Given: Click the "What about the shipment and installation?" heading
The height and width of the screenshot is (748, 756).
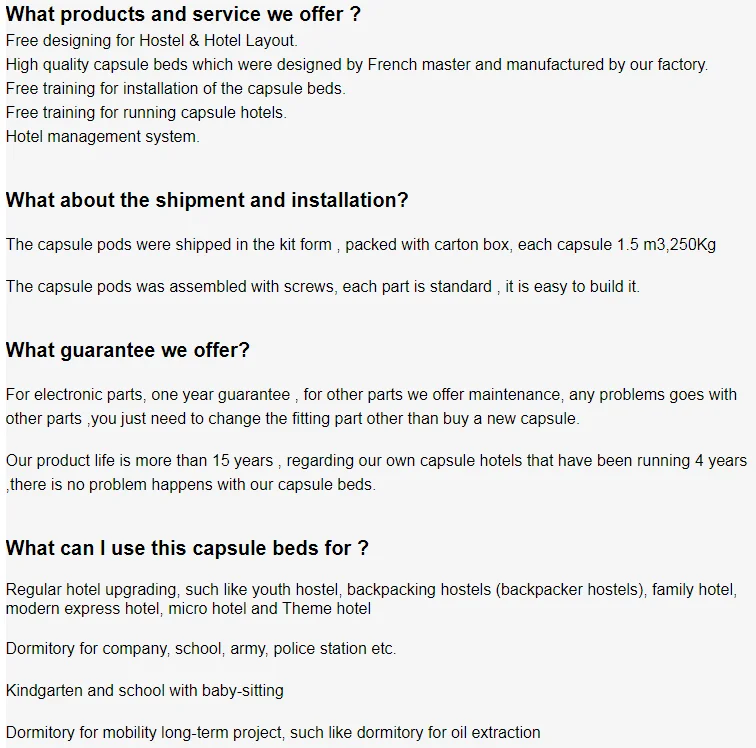Looking at the screenshot, I should (207, 200).
